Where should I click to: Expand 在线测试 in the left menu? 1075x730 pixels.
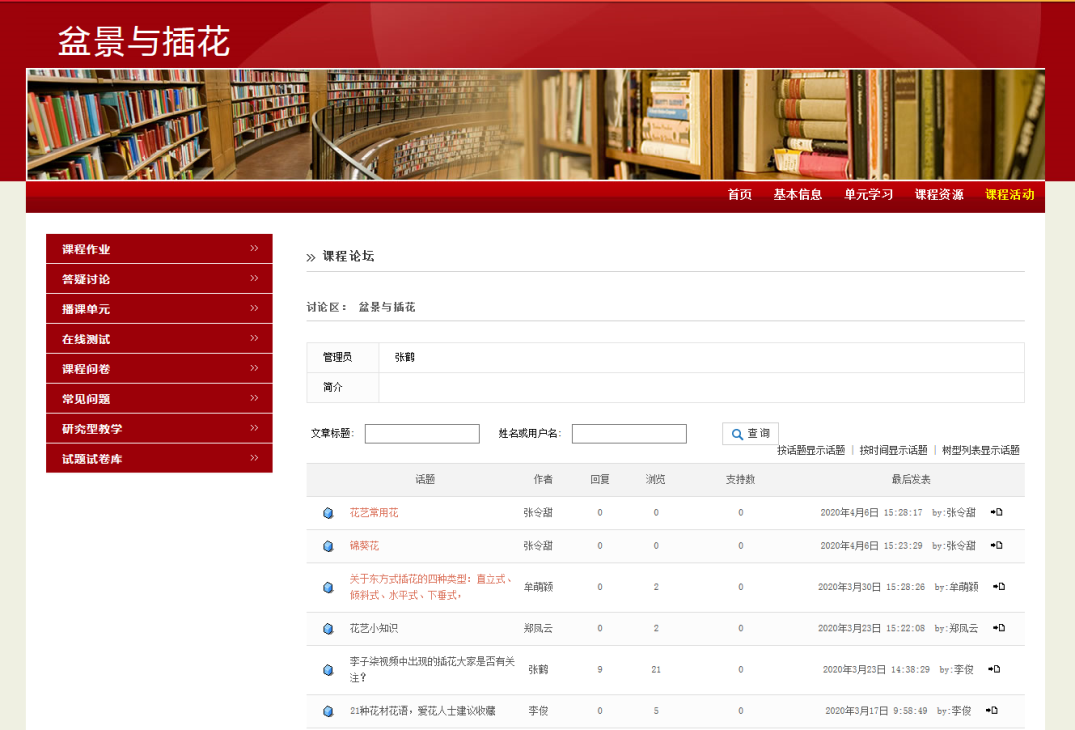click(159, 339)
